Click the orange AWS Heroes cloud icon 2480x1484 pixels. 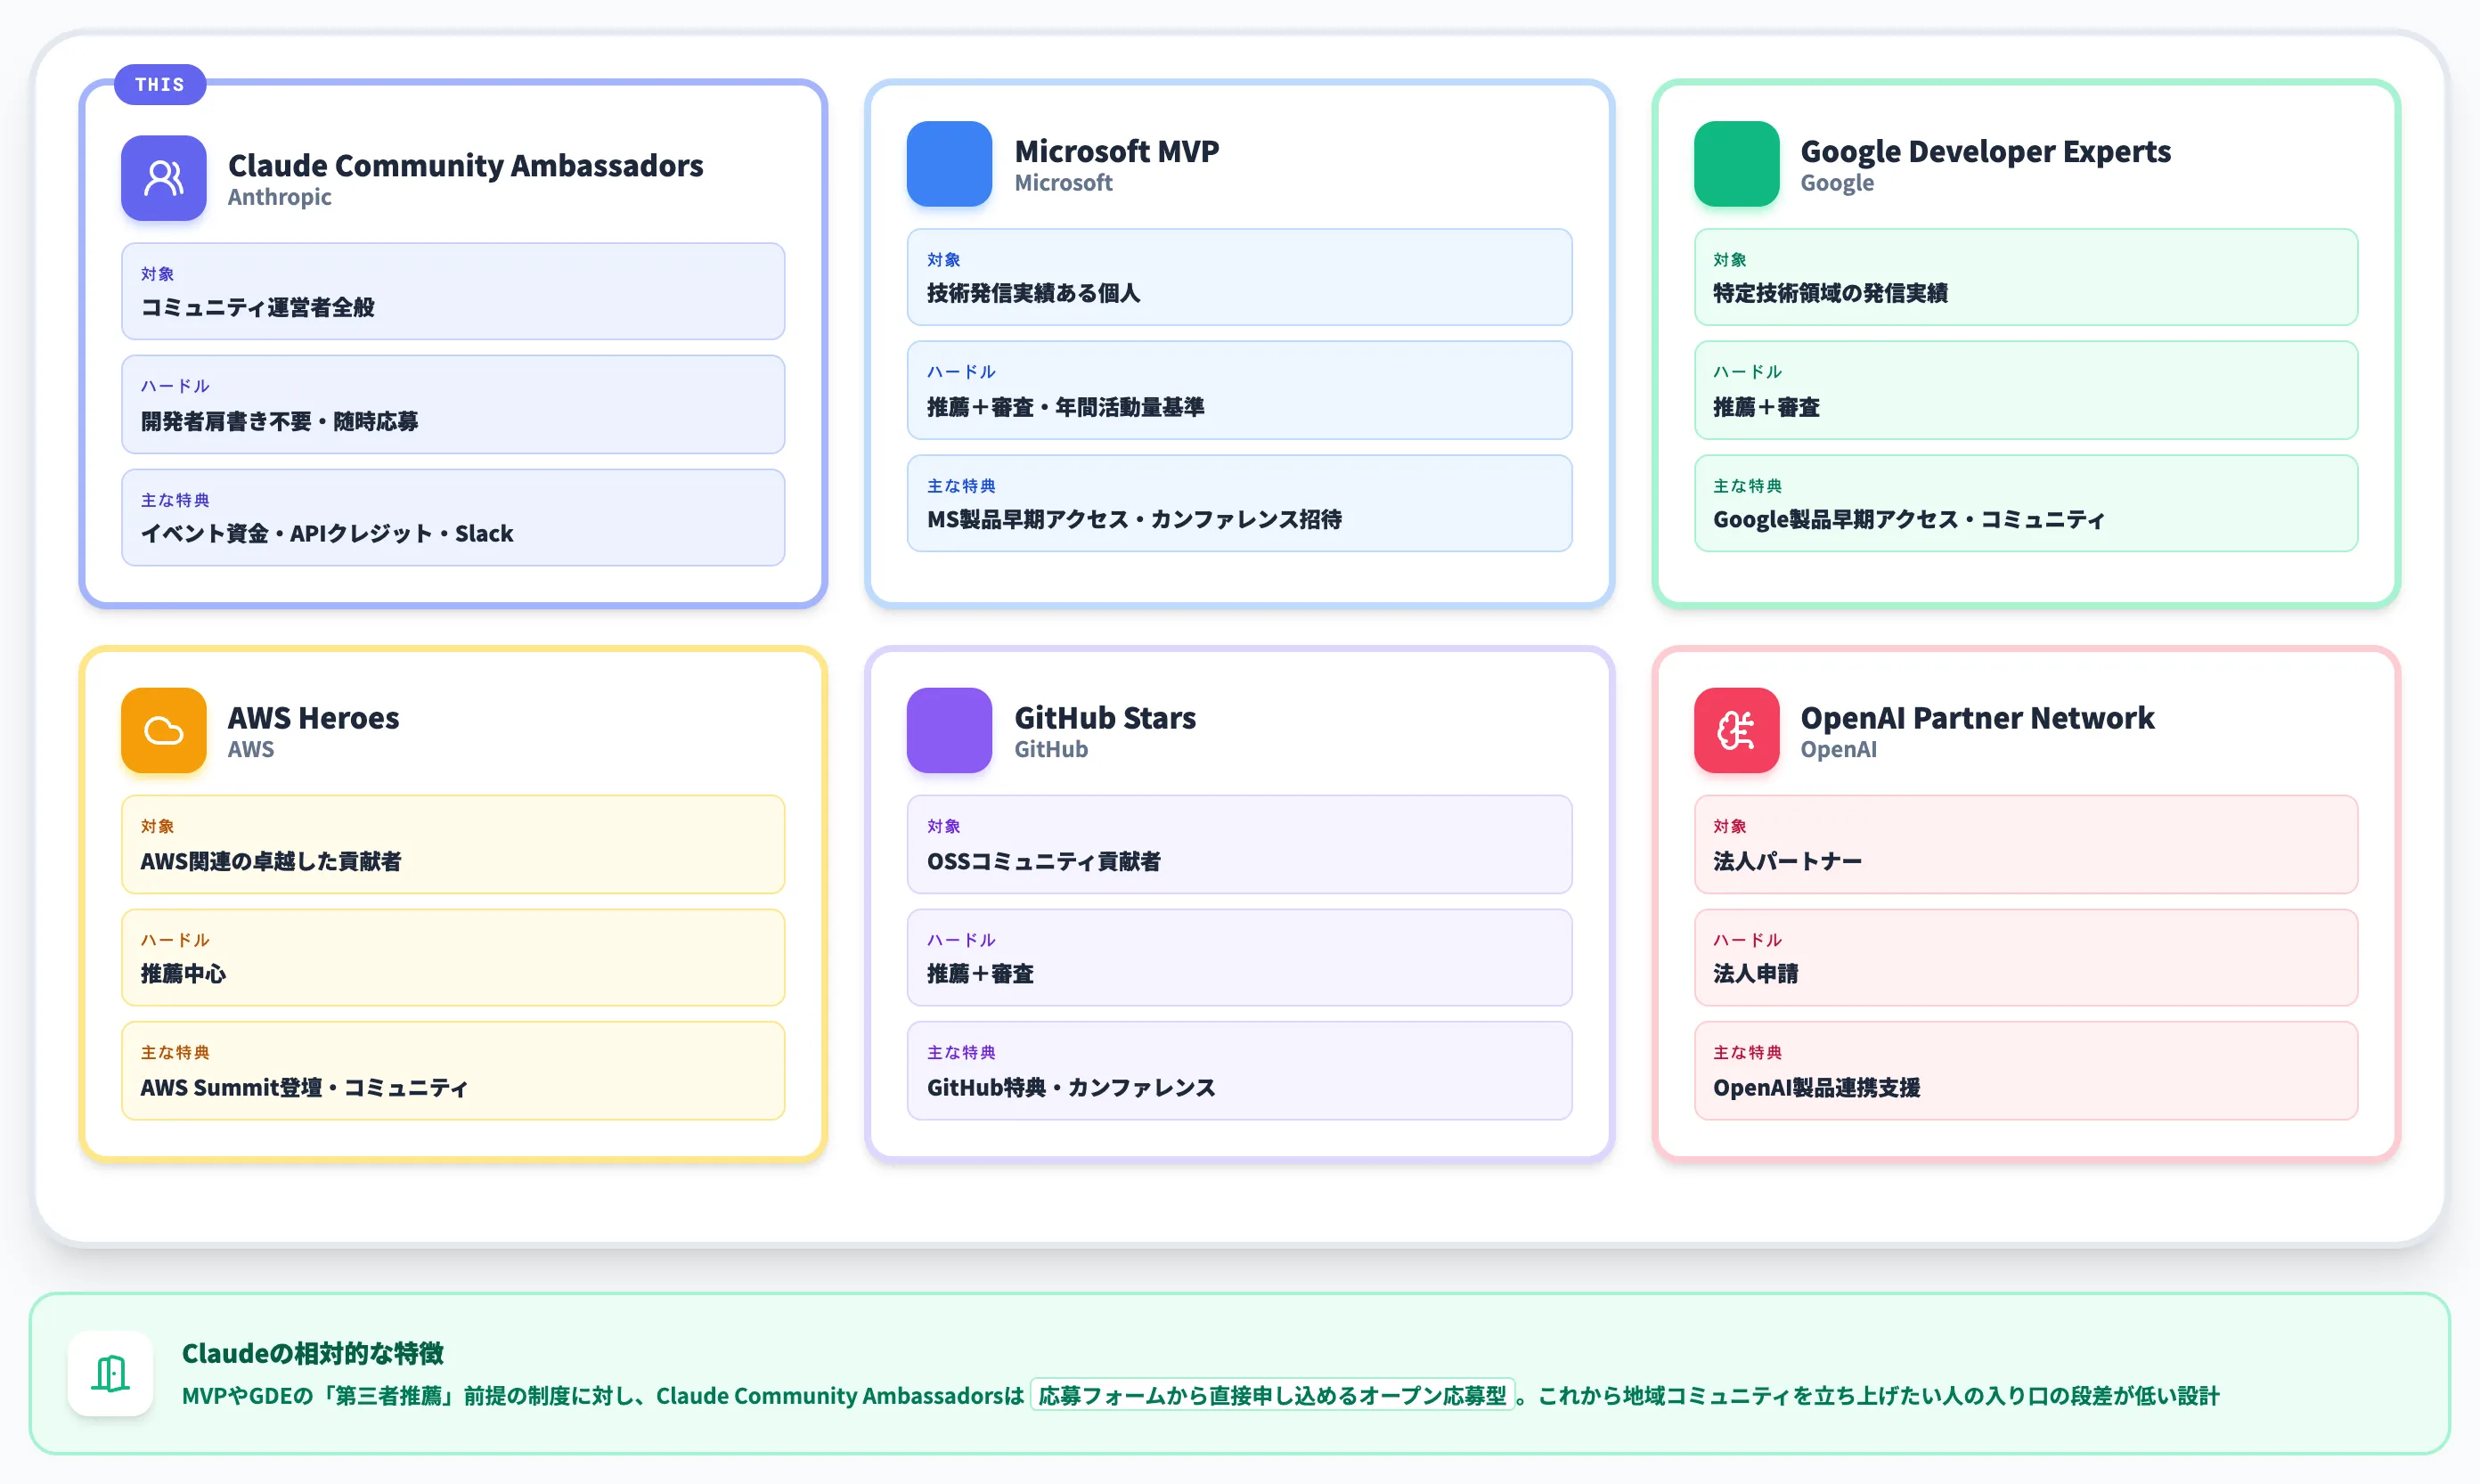click(x=163, y=730)
